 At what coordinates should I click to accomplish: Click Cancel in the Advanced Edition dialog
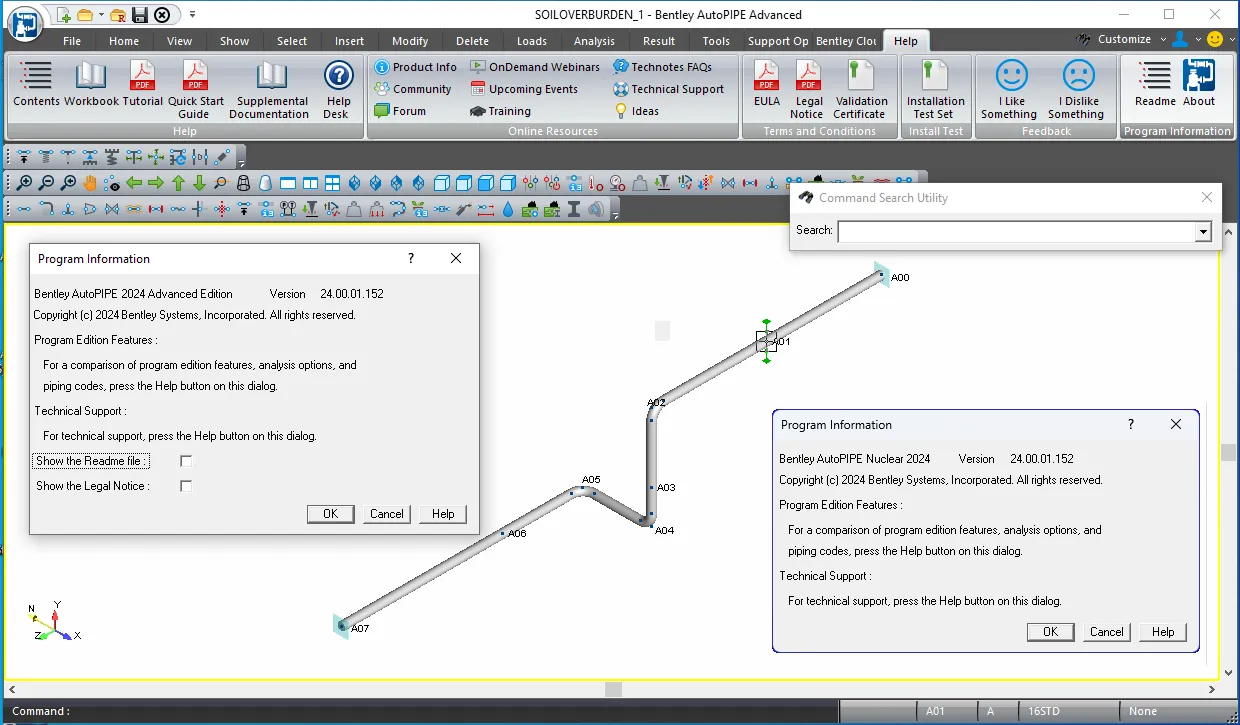387,514
